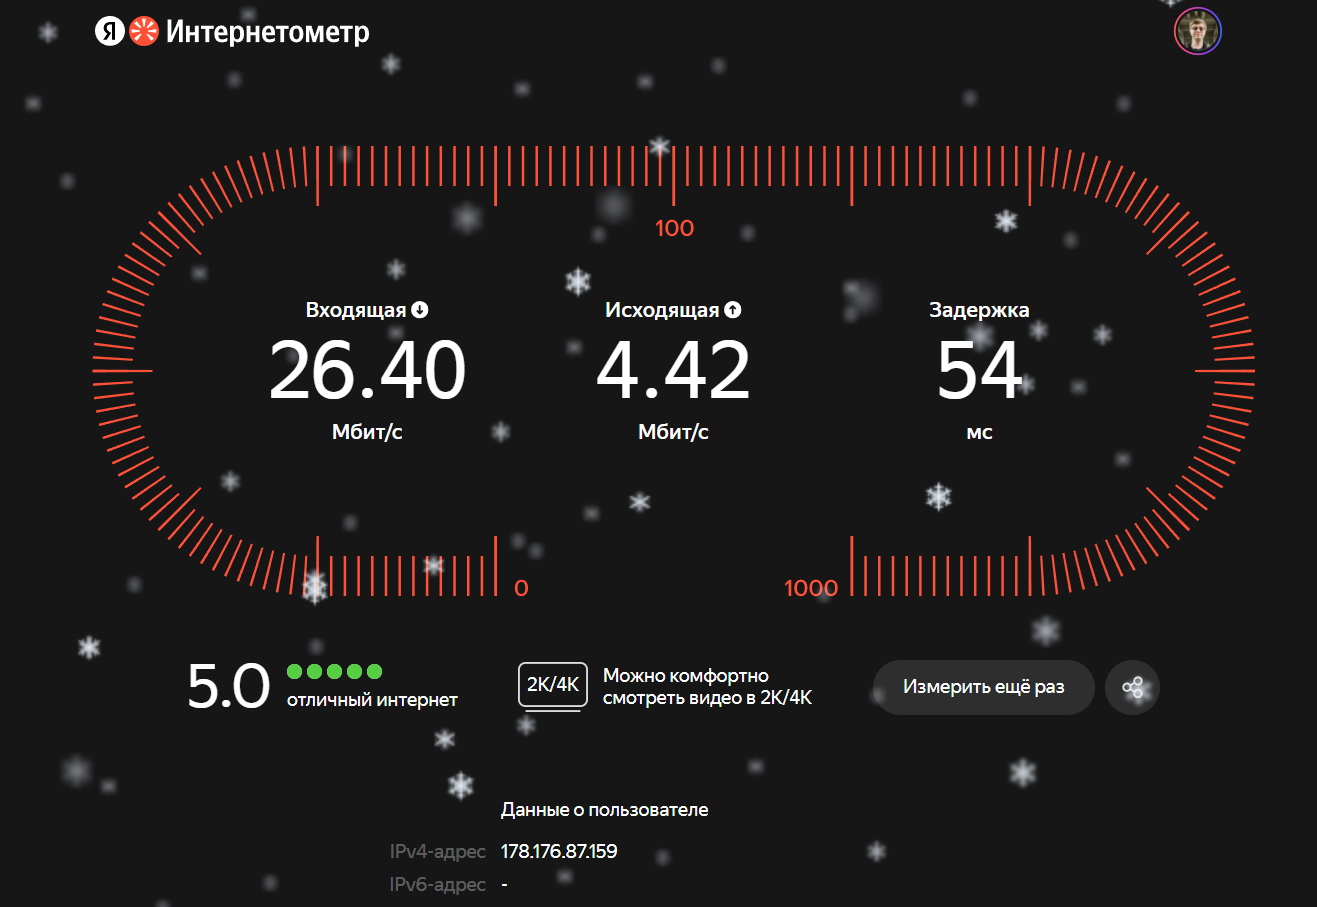
Task: Select the IPv4 address 178.176.87.159
Action: click(x=559, y=852)
